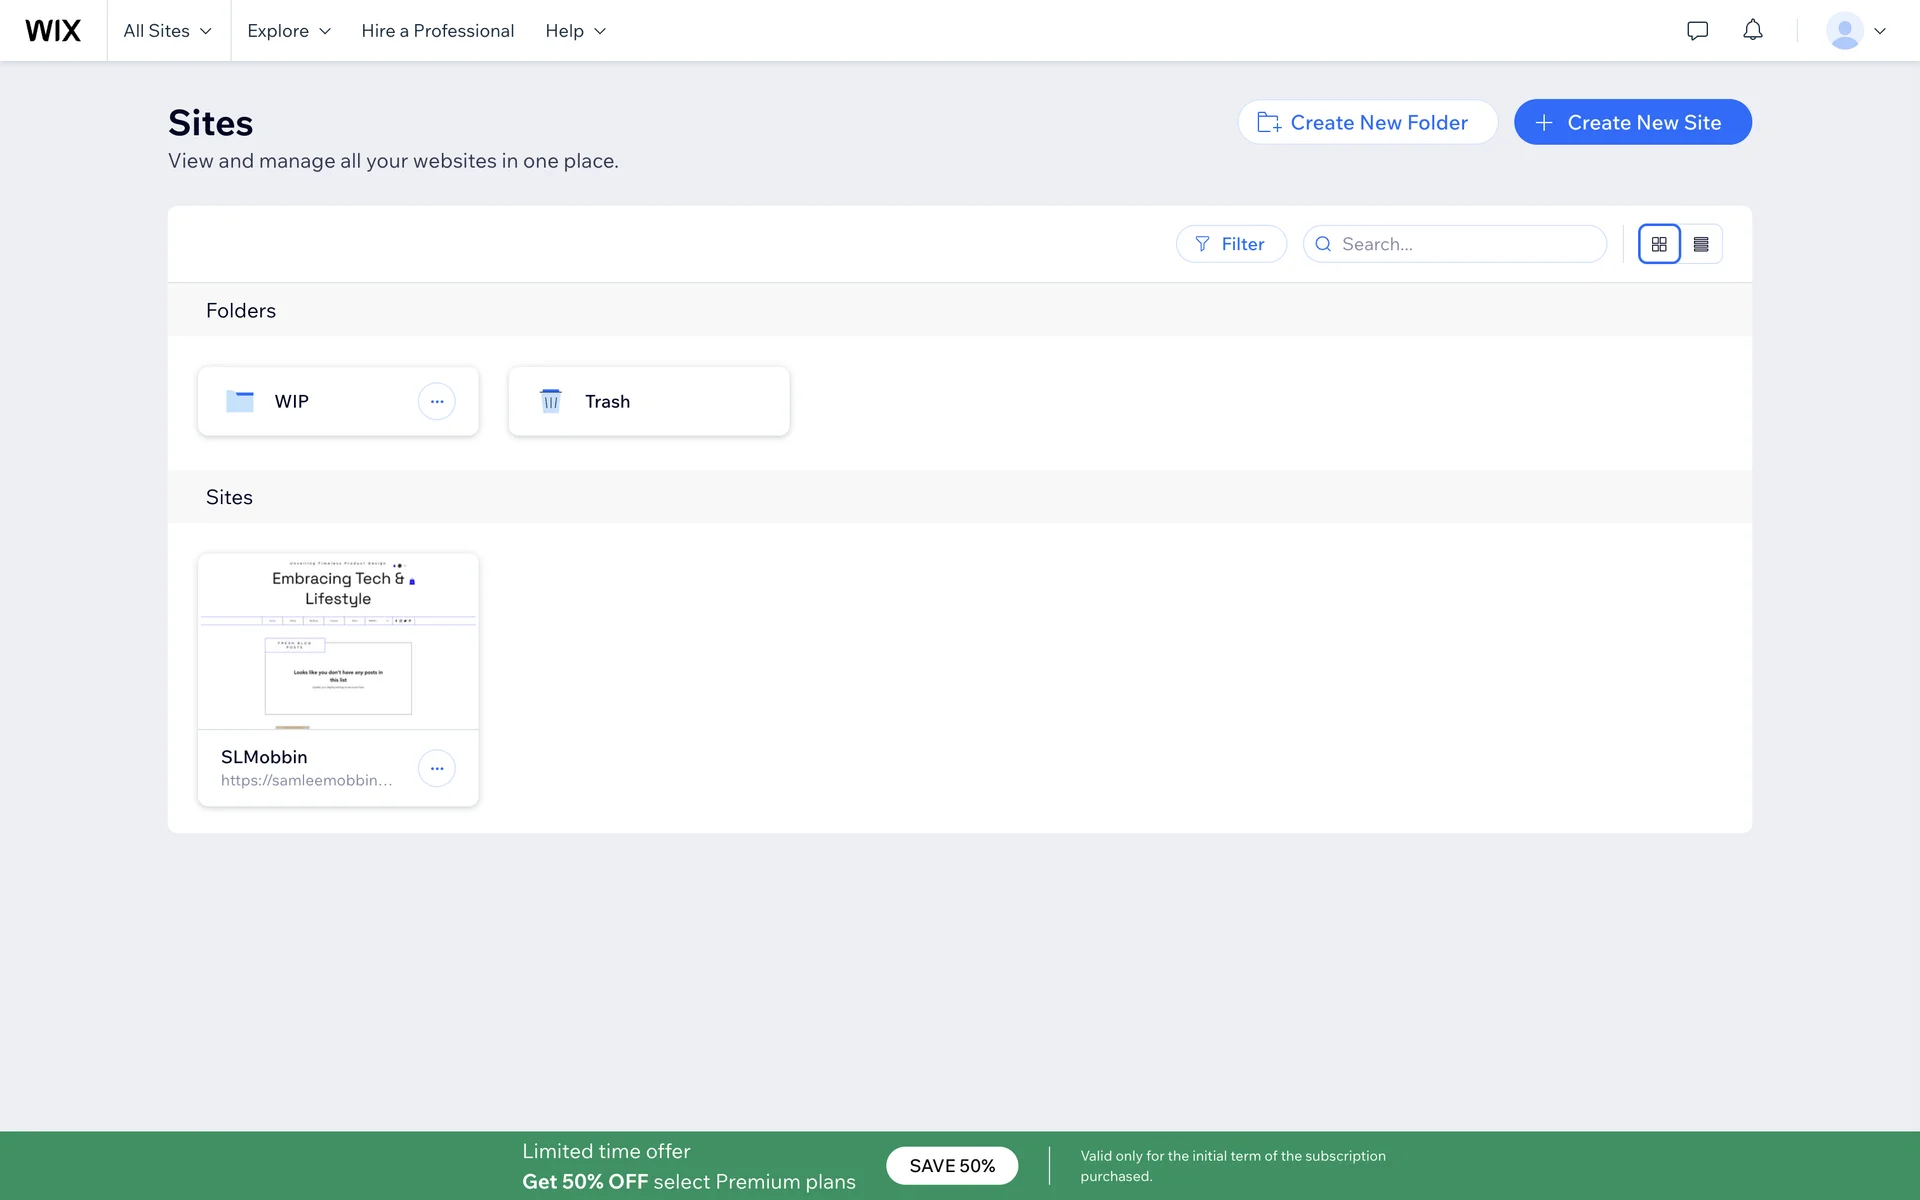Click Create New Folder button
This screenshot has height=1200, width=1920.
click(x=1367, y=122)
